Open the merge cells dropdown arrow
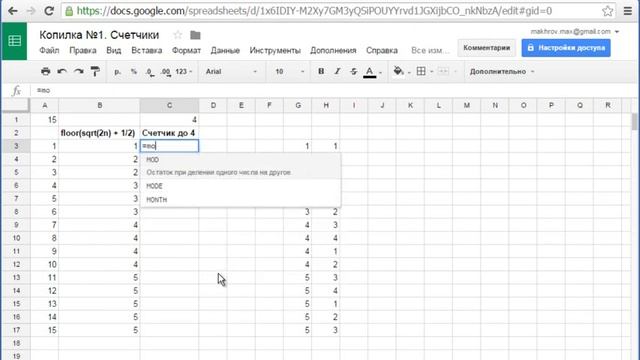 click(455, 72)
